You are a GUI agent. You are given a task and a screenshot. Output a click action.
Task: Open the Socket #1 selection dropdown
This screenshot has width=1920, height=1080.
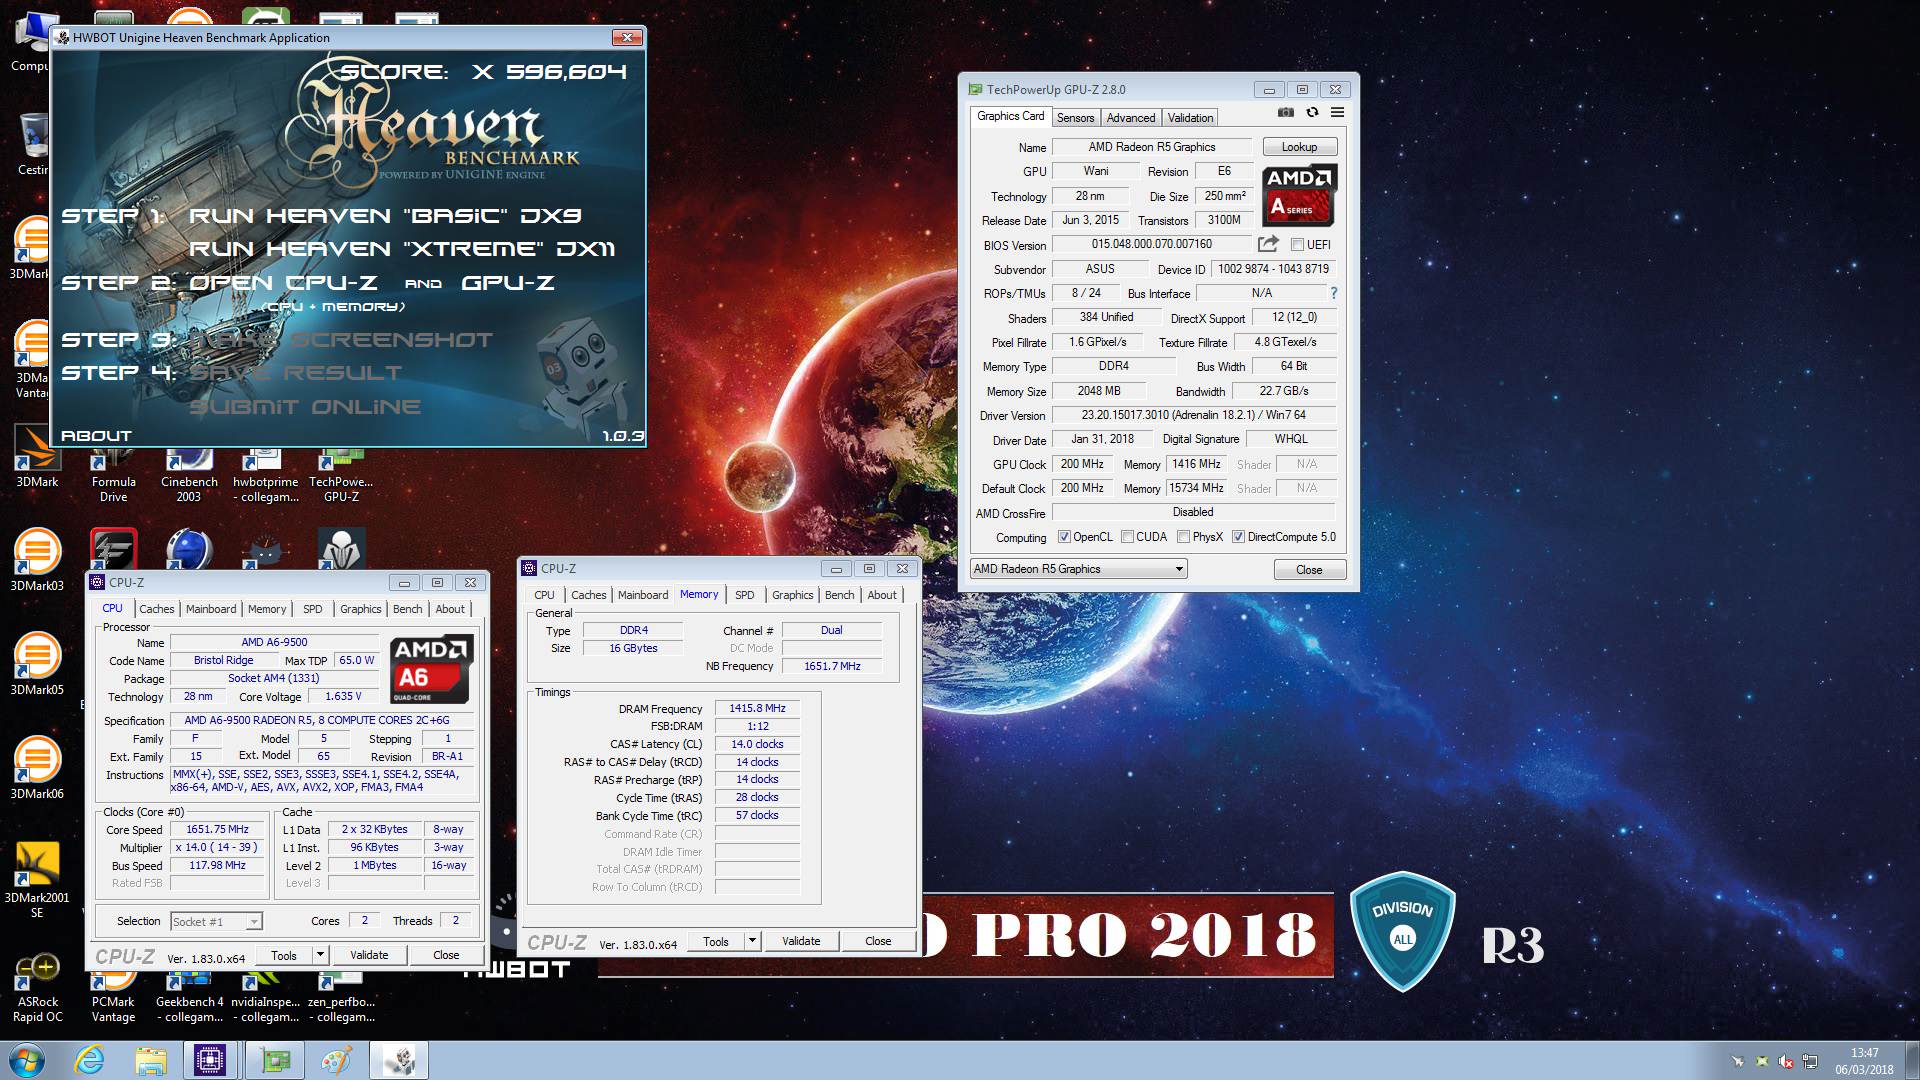click(216, 921)
